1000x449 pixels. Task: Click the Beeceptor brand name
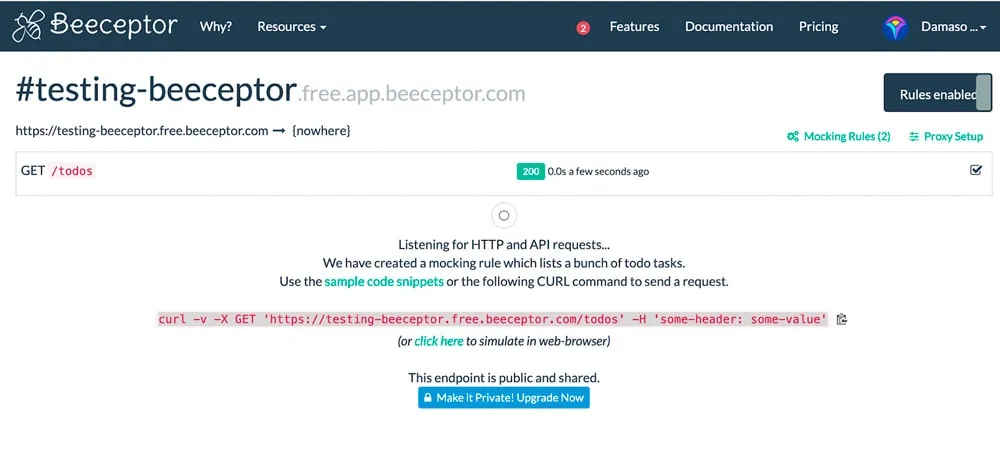pos(114,26)
